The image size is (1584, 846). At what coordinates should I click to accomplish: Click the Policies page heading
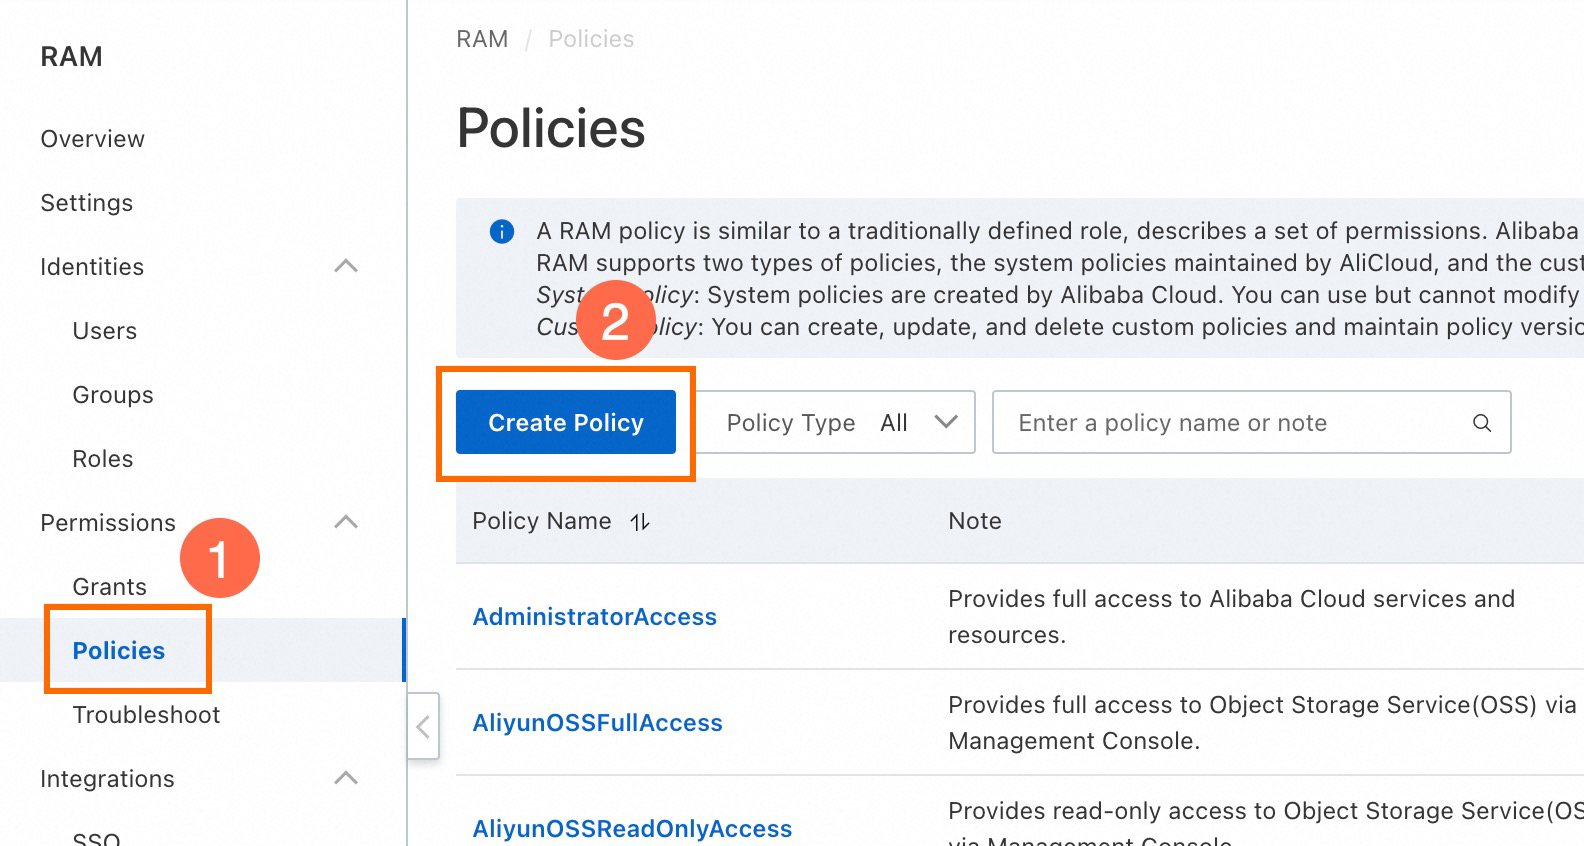tap(551, 129)
